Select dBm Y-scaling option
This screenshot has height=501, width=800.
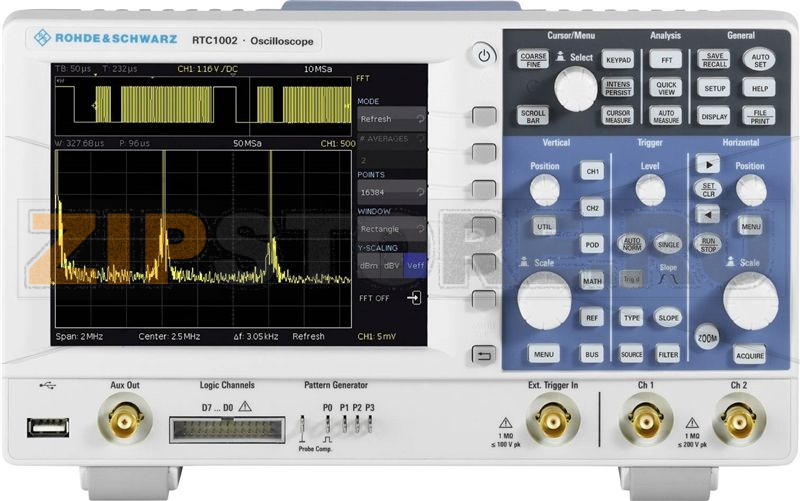point(369,265)
